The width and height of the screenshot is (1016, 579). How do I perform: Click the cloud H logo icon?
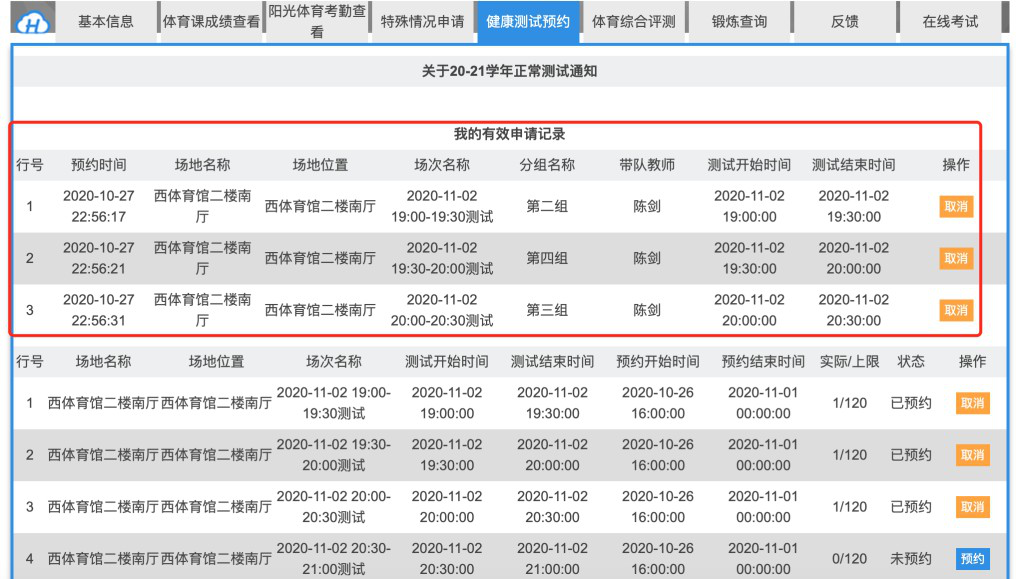click(35, 22)
